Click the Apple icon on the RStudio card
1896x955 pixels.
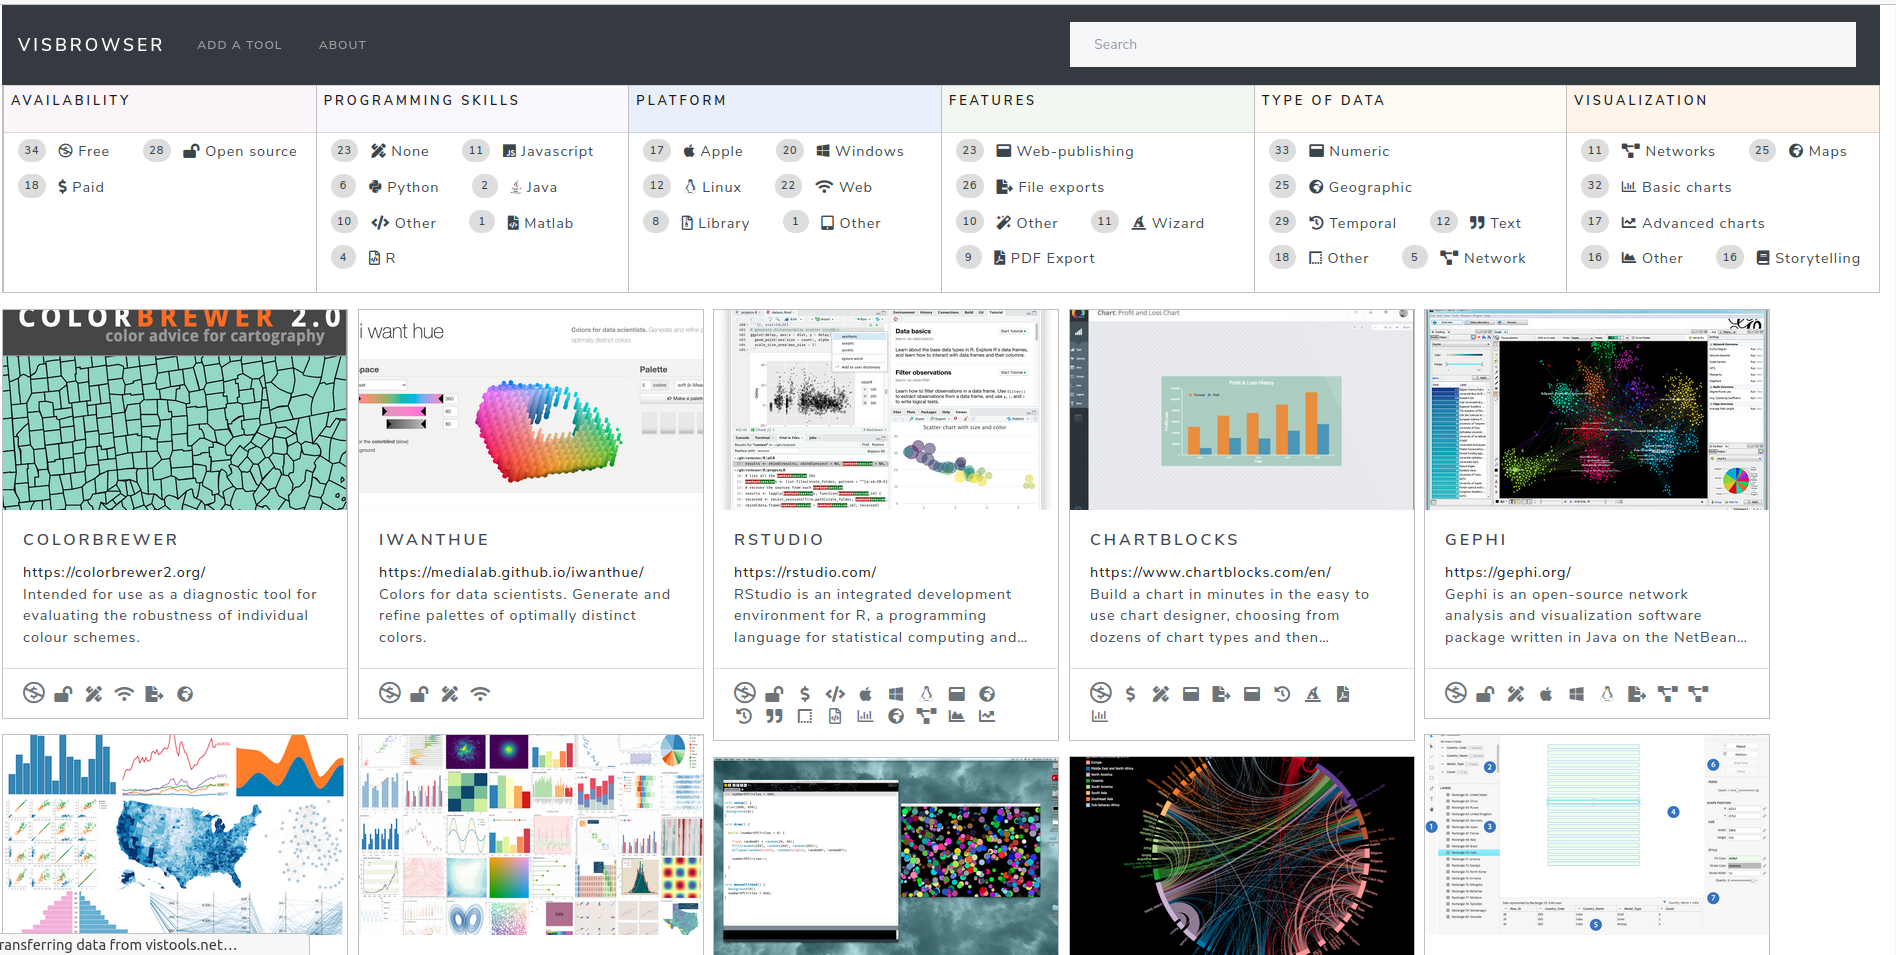coord(866,693)
